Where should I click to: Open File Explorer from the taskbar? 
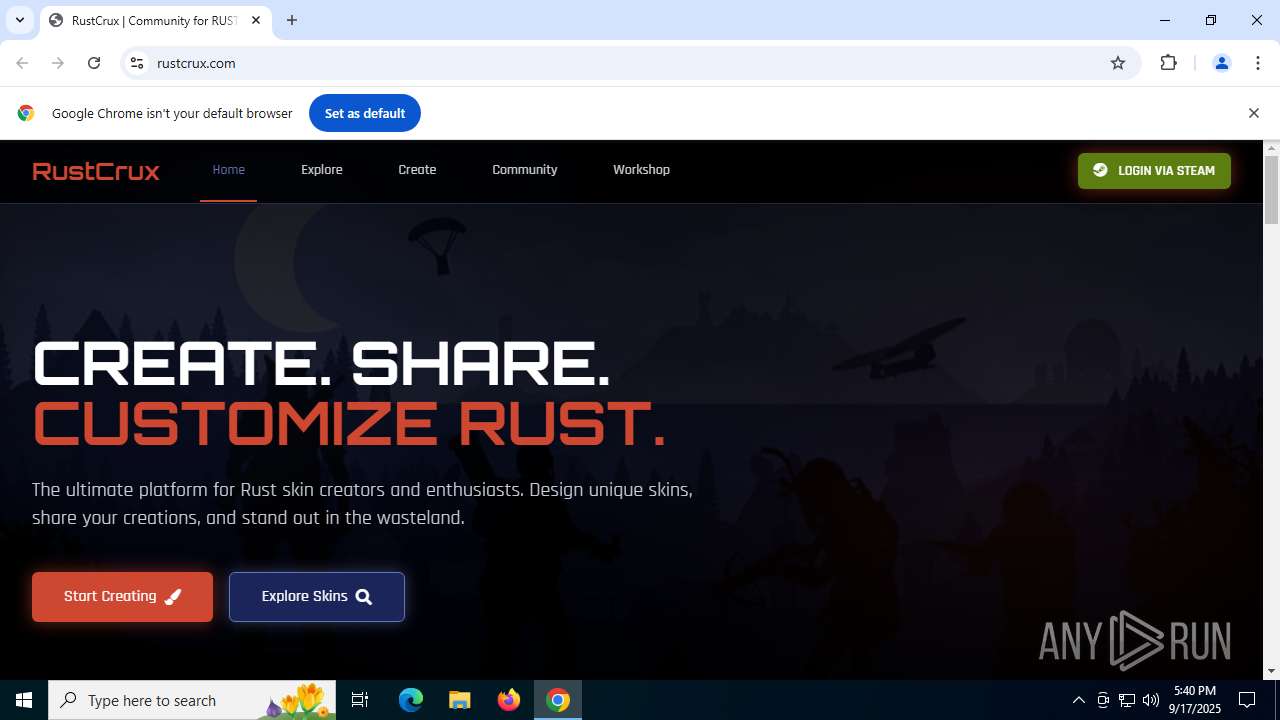(459, 700)
